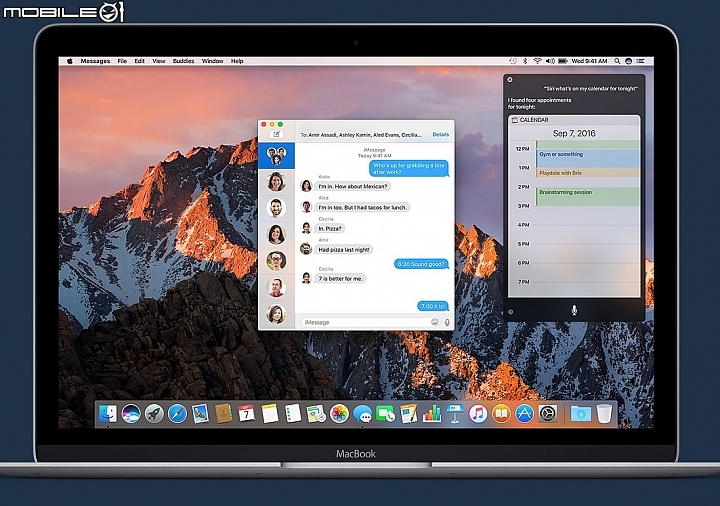Image resolution: width=720 pixels, height=506 pixels.
Task: Open "Gym or something" calendar event
Action: click(588, 158)
